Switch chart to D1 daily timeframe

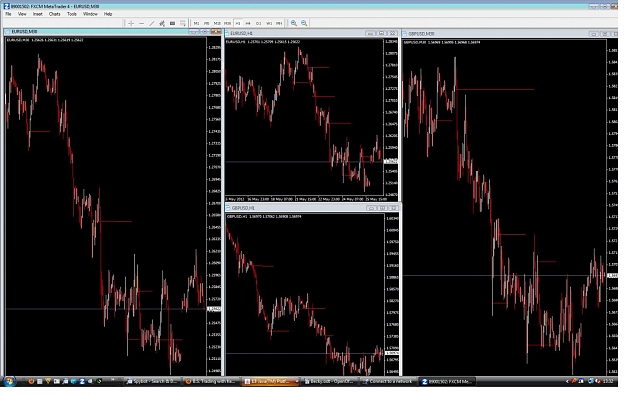[258, 23]
